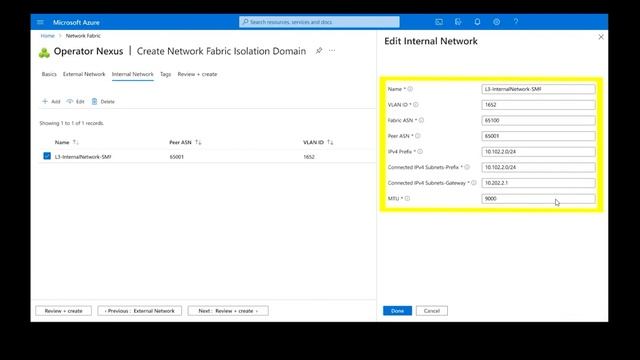Click the Name input field

coord(538,89)
